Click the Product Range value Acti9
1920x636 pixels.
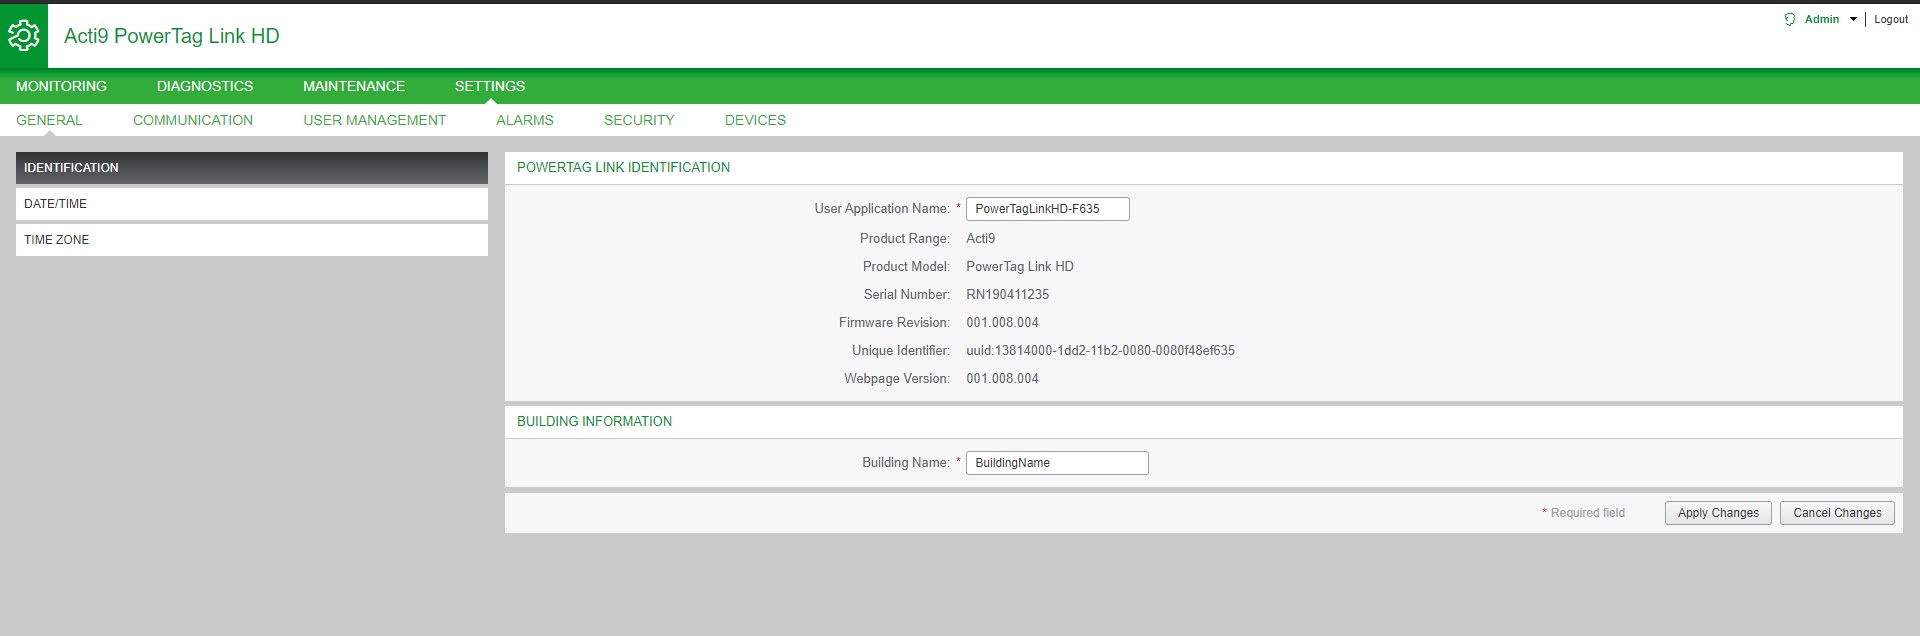[980, 239]
